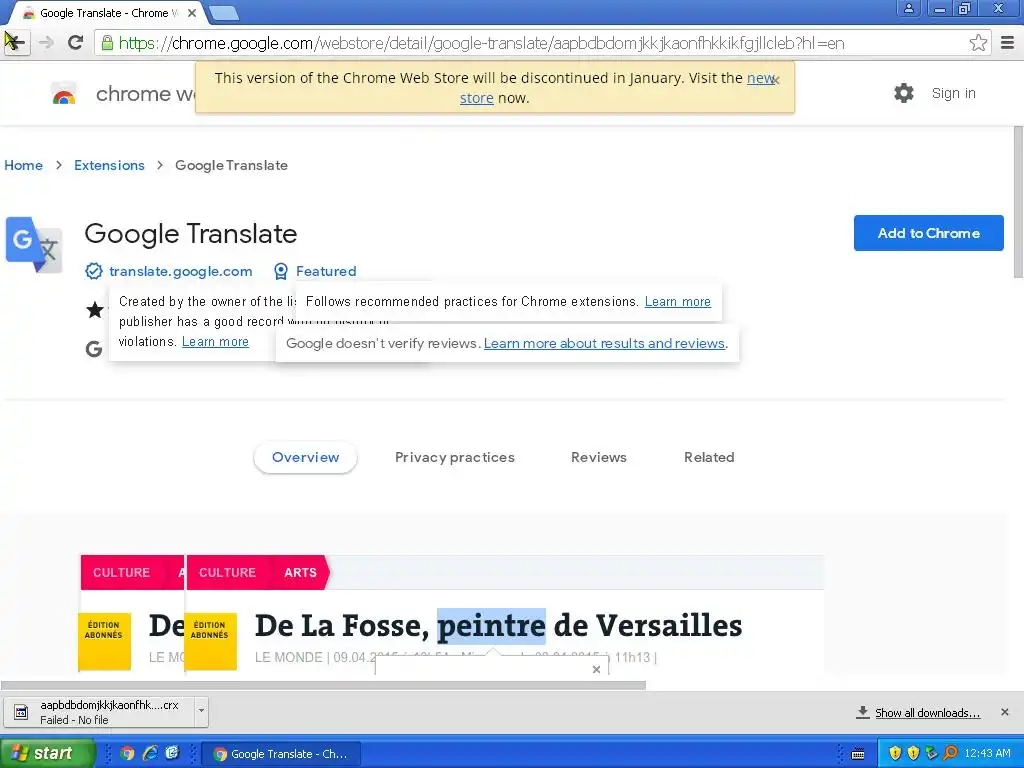Launch Chrome from the quick launch bar
Image resolution: width=1024 pixels, height=768 pixels.
tap(127, 754)
